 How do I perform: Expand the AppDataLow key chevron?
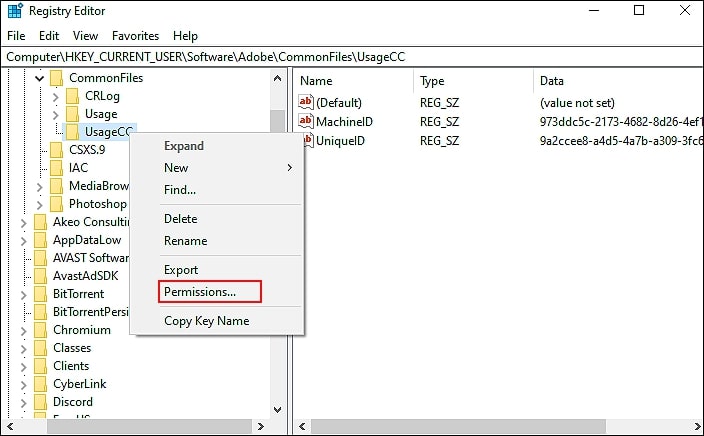[23, 241]
